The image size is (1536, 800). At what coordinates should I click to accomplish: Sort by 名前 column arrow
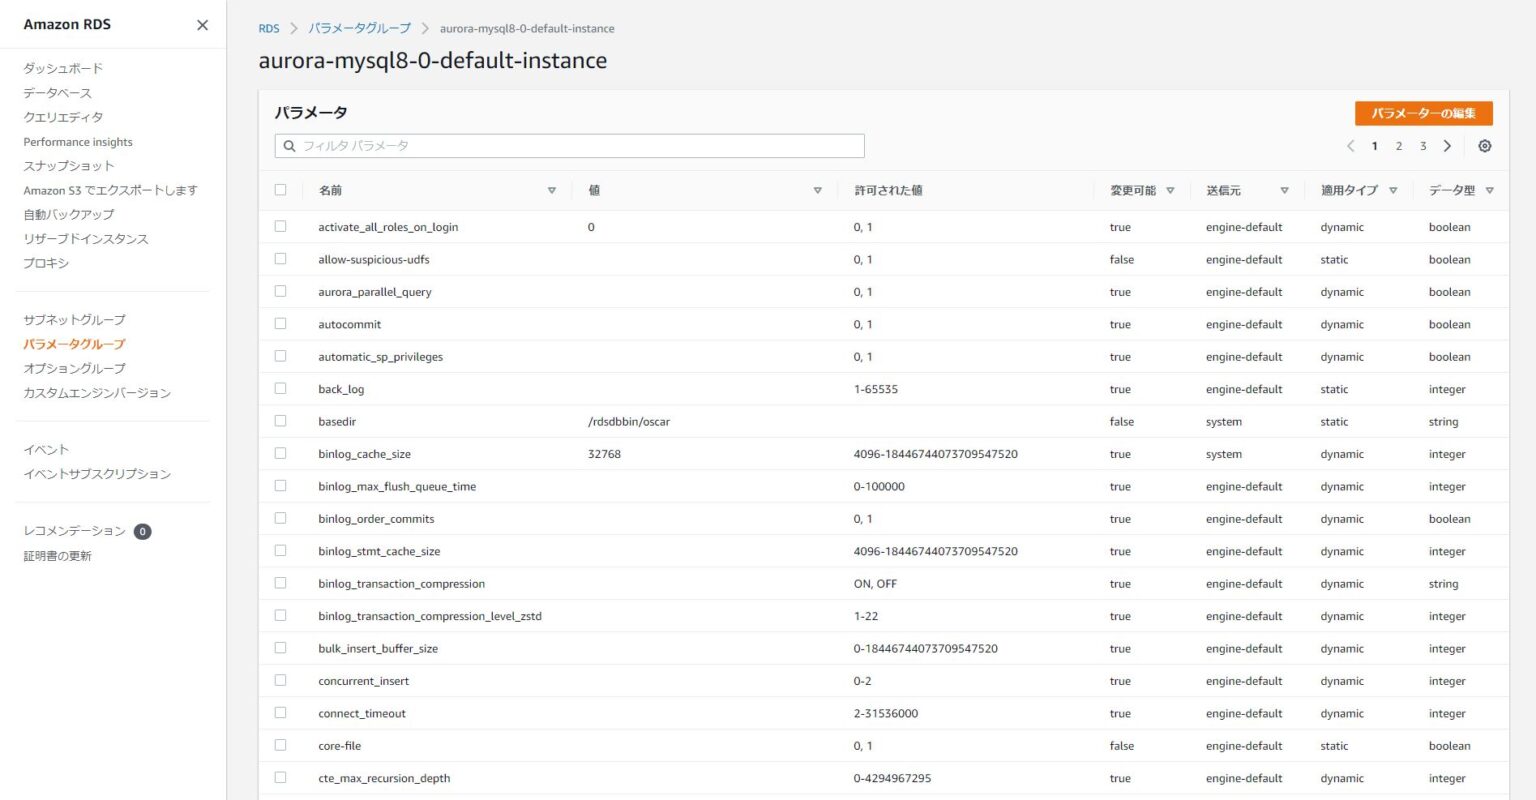[x=551, y=190]
